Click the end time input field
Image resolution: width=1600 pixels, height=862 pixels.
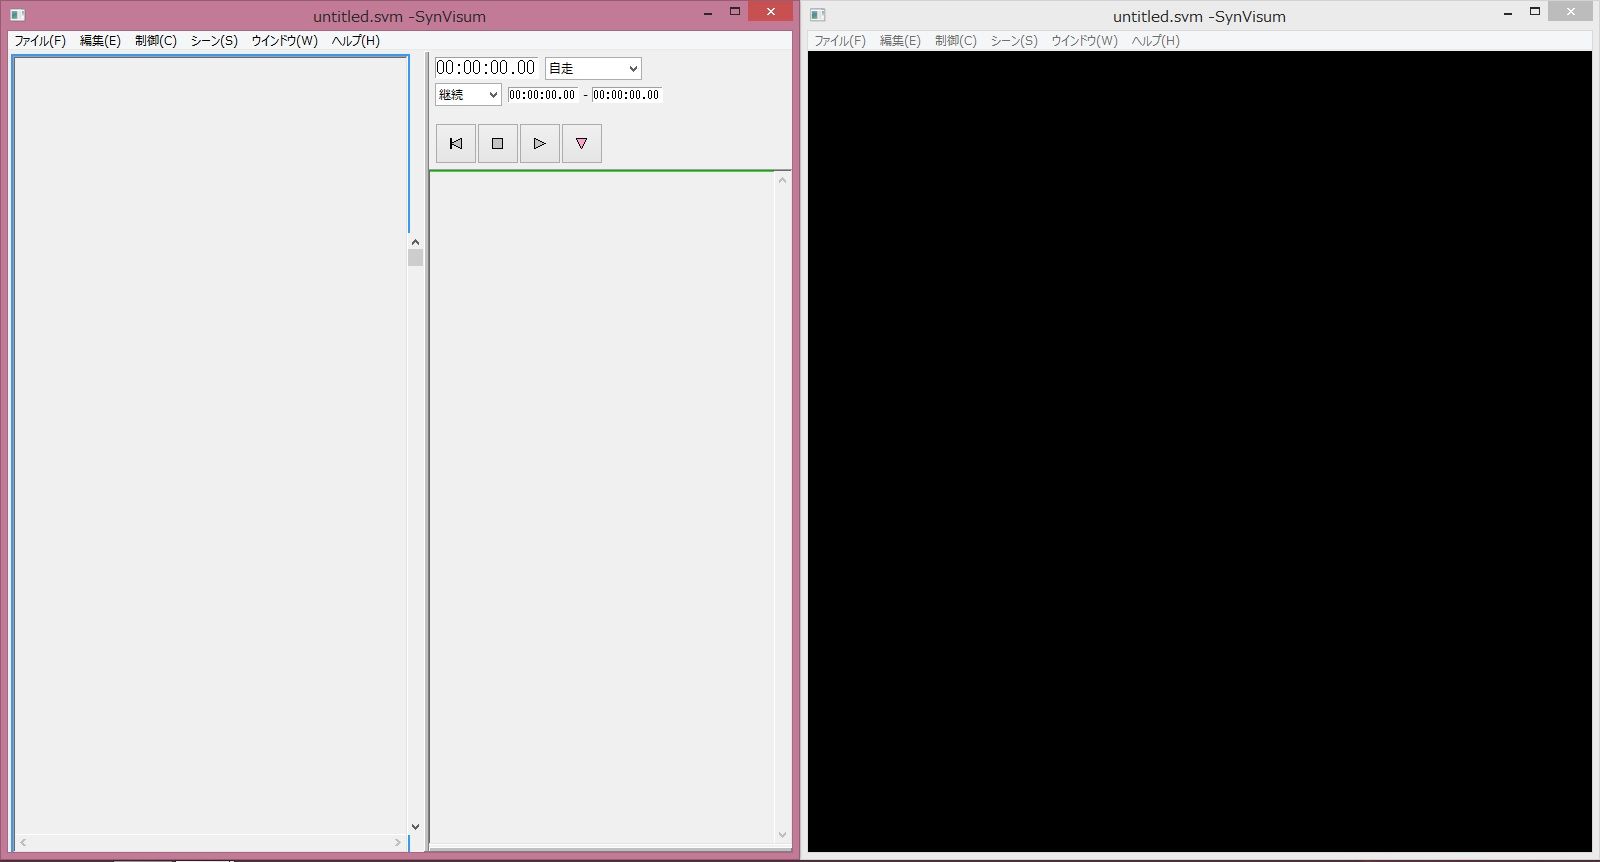[626, 95]
